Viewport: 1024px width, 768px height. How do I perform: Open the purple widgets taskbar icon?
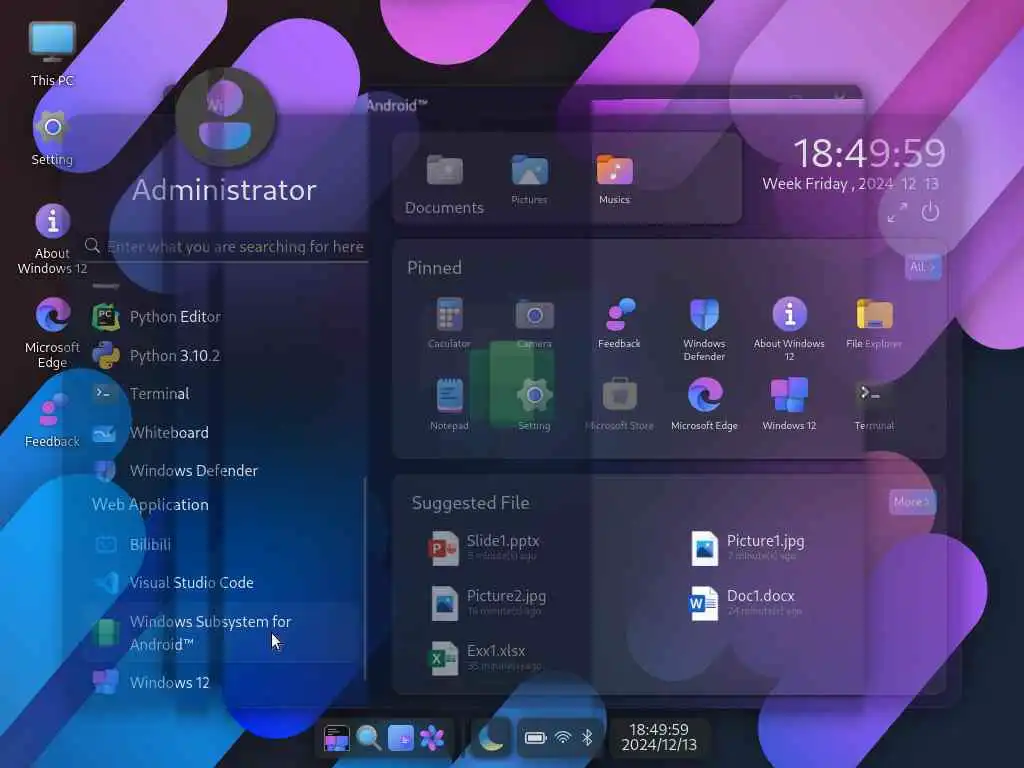(400, 739)
